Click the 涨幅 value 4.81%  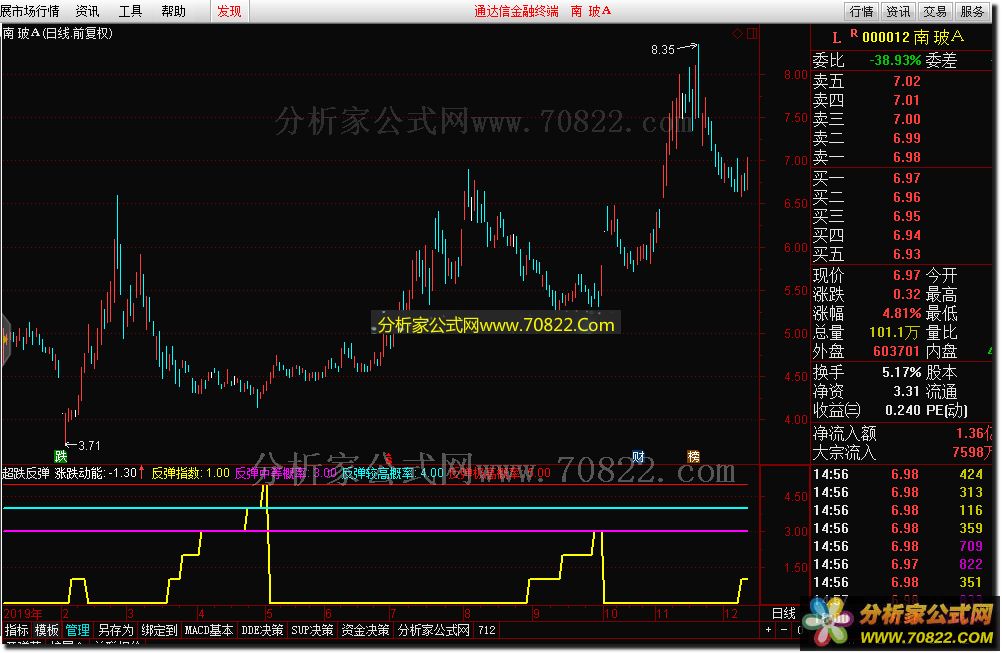pos(902,314)
